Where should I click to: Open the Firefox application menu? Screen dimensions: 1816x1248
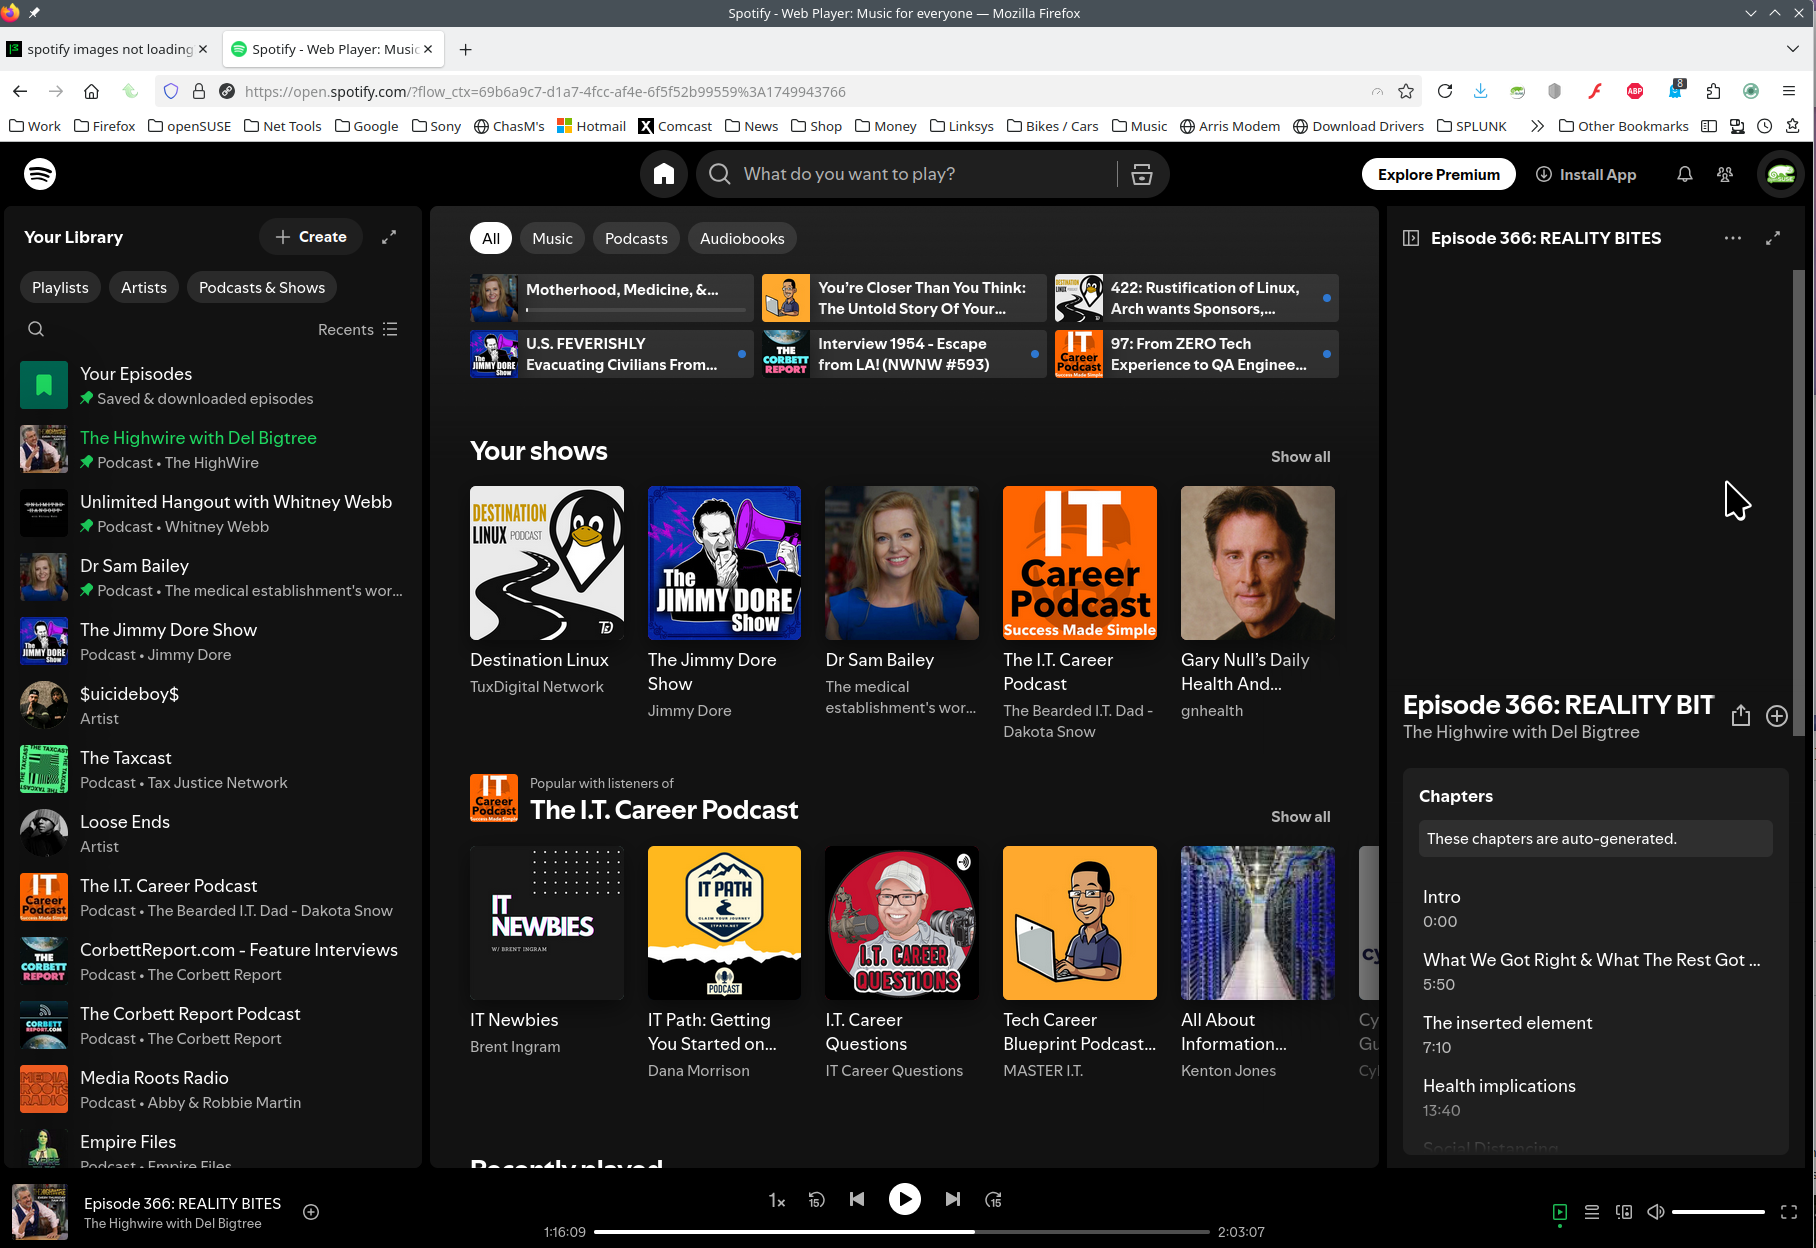(x=1789, y=91)
